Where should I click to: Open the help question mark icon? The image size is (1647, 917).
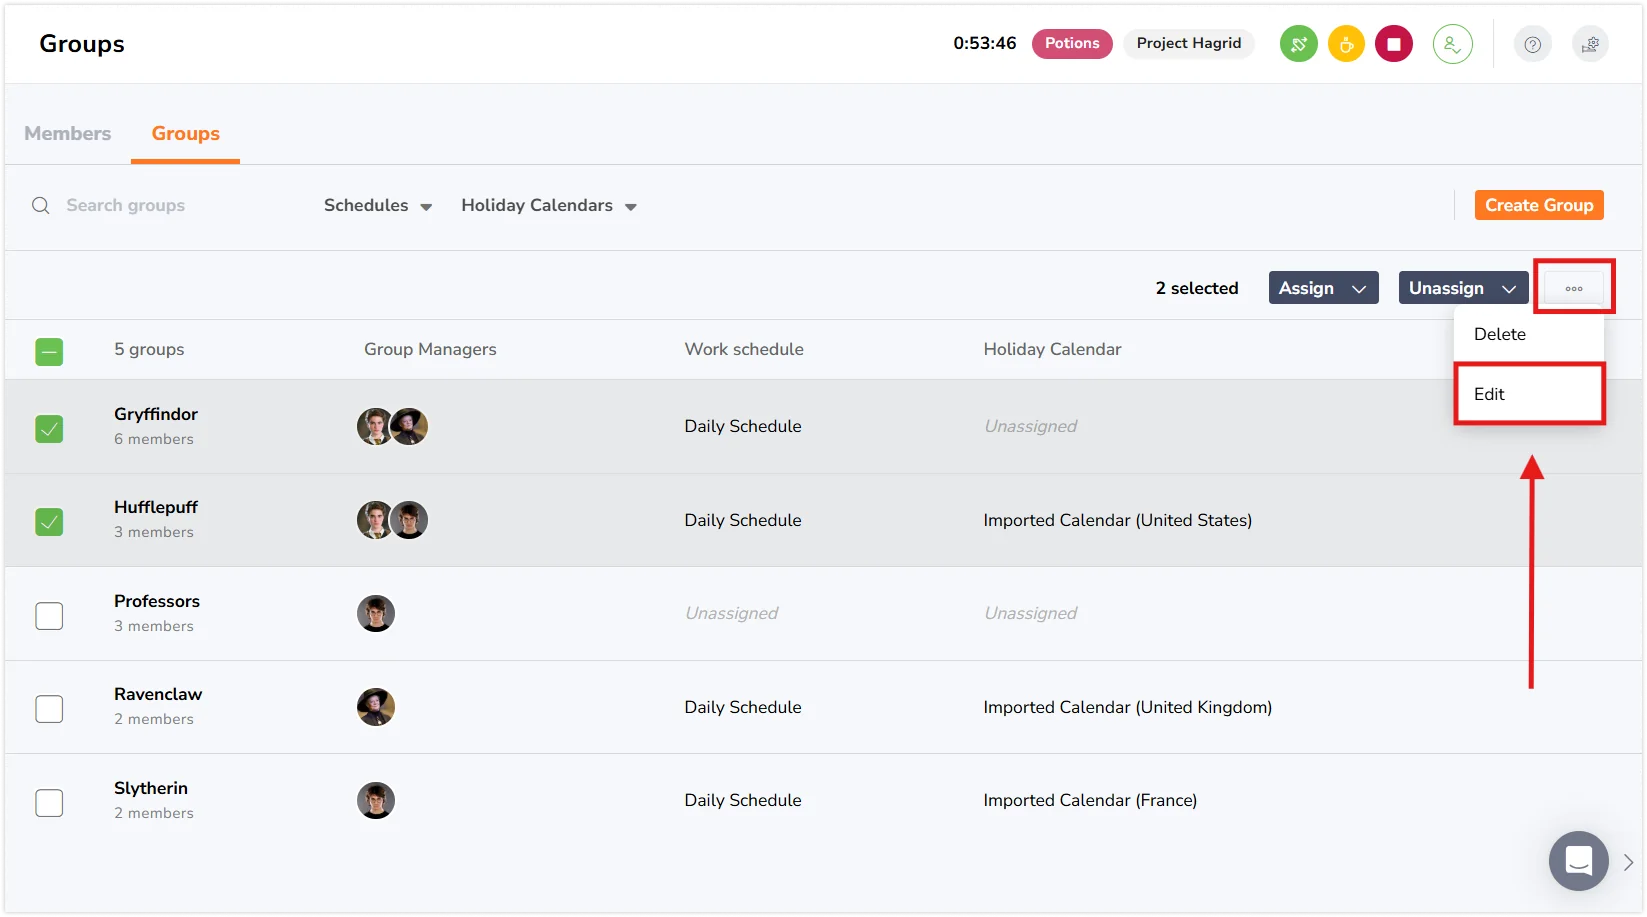tap(1532, 44)
